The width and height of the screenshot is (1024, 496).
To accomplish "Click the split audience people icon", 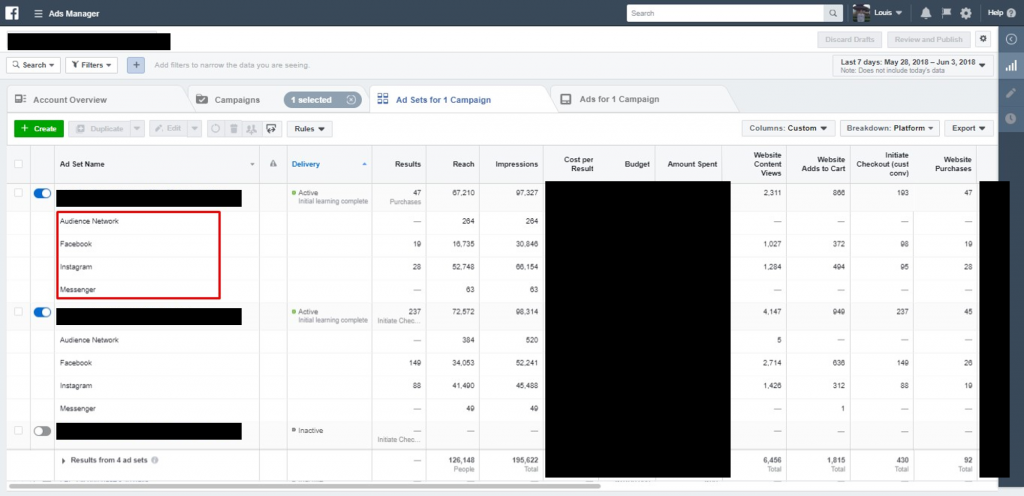I will 251,129.
